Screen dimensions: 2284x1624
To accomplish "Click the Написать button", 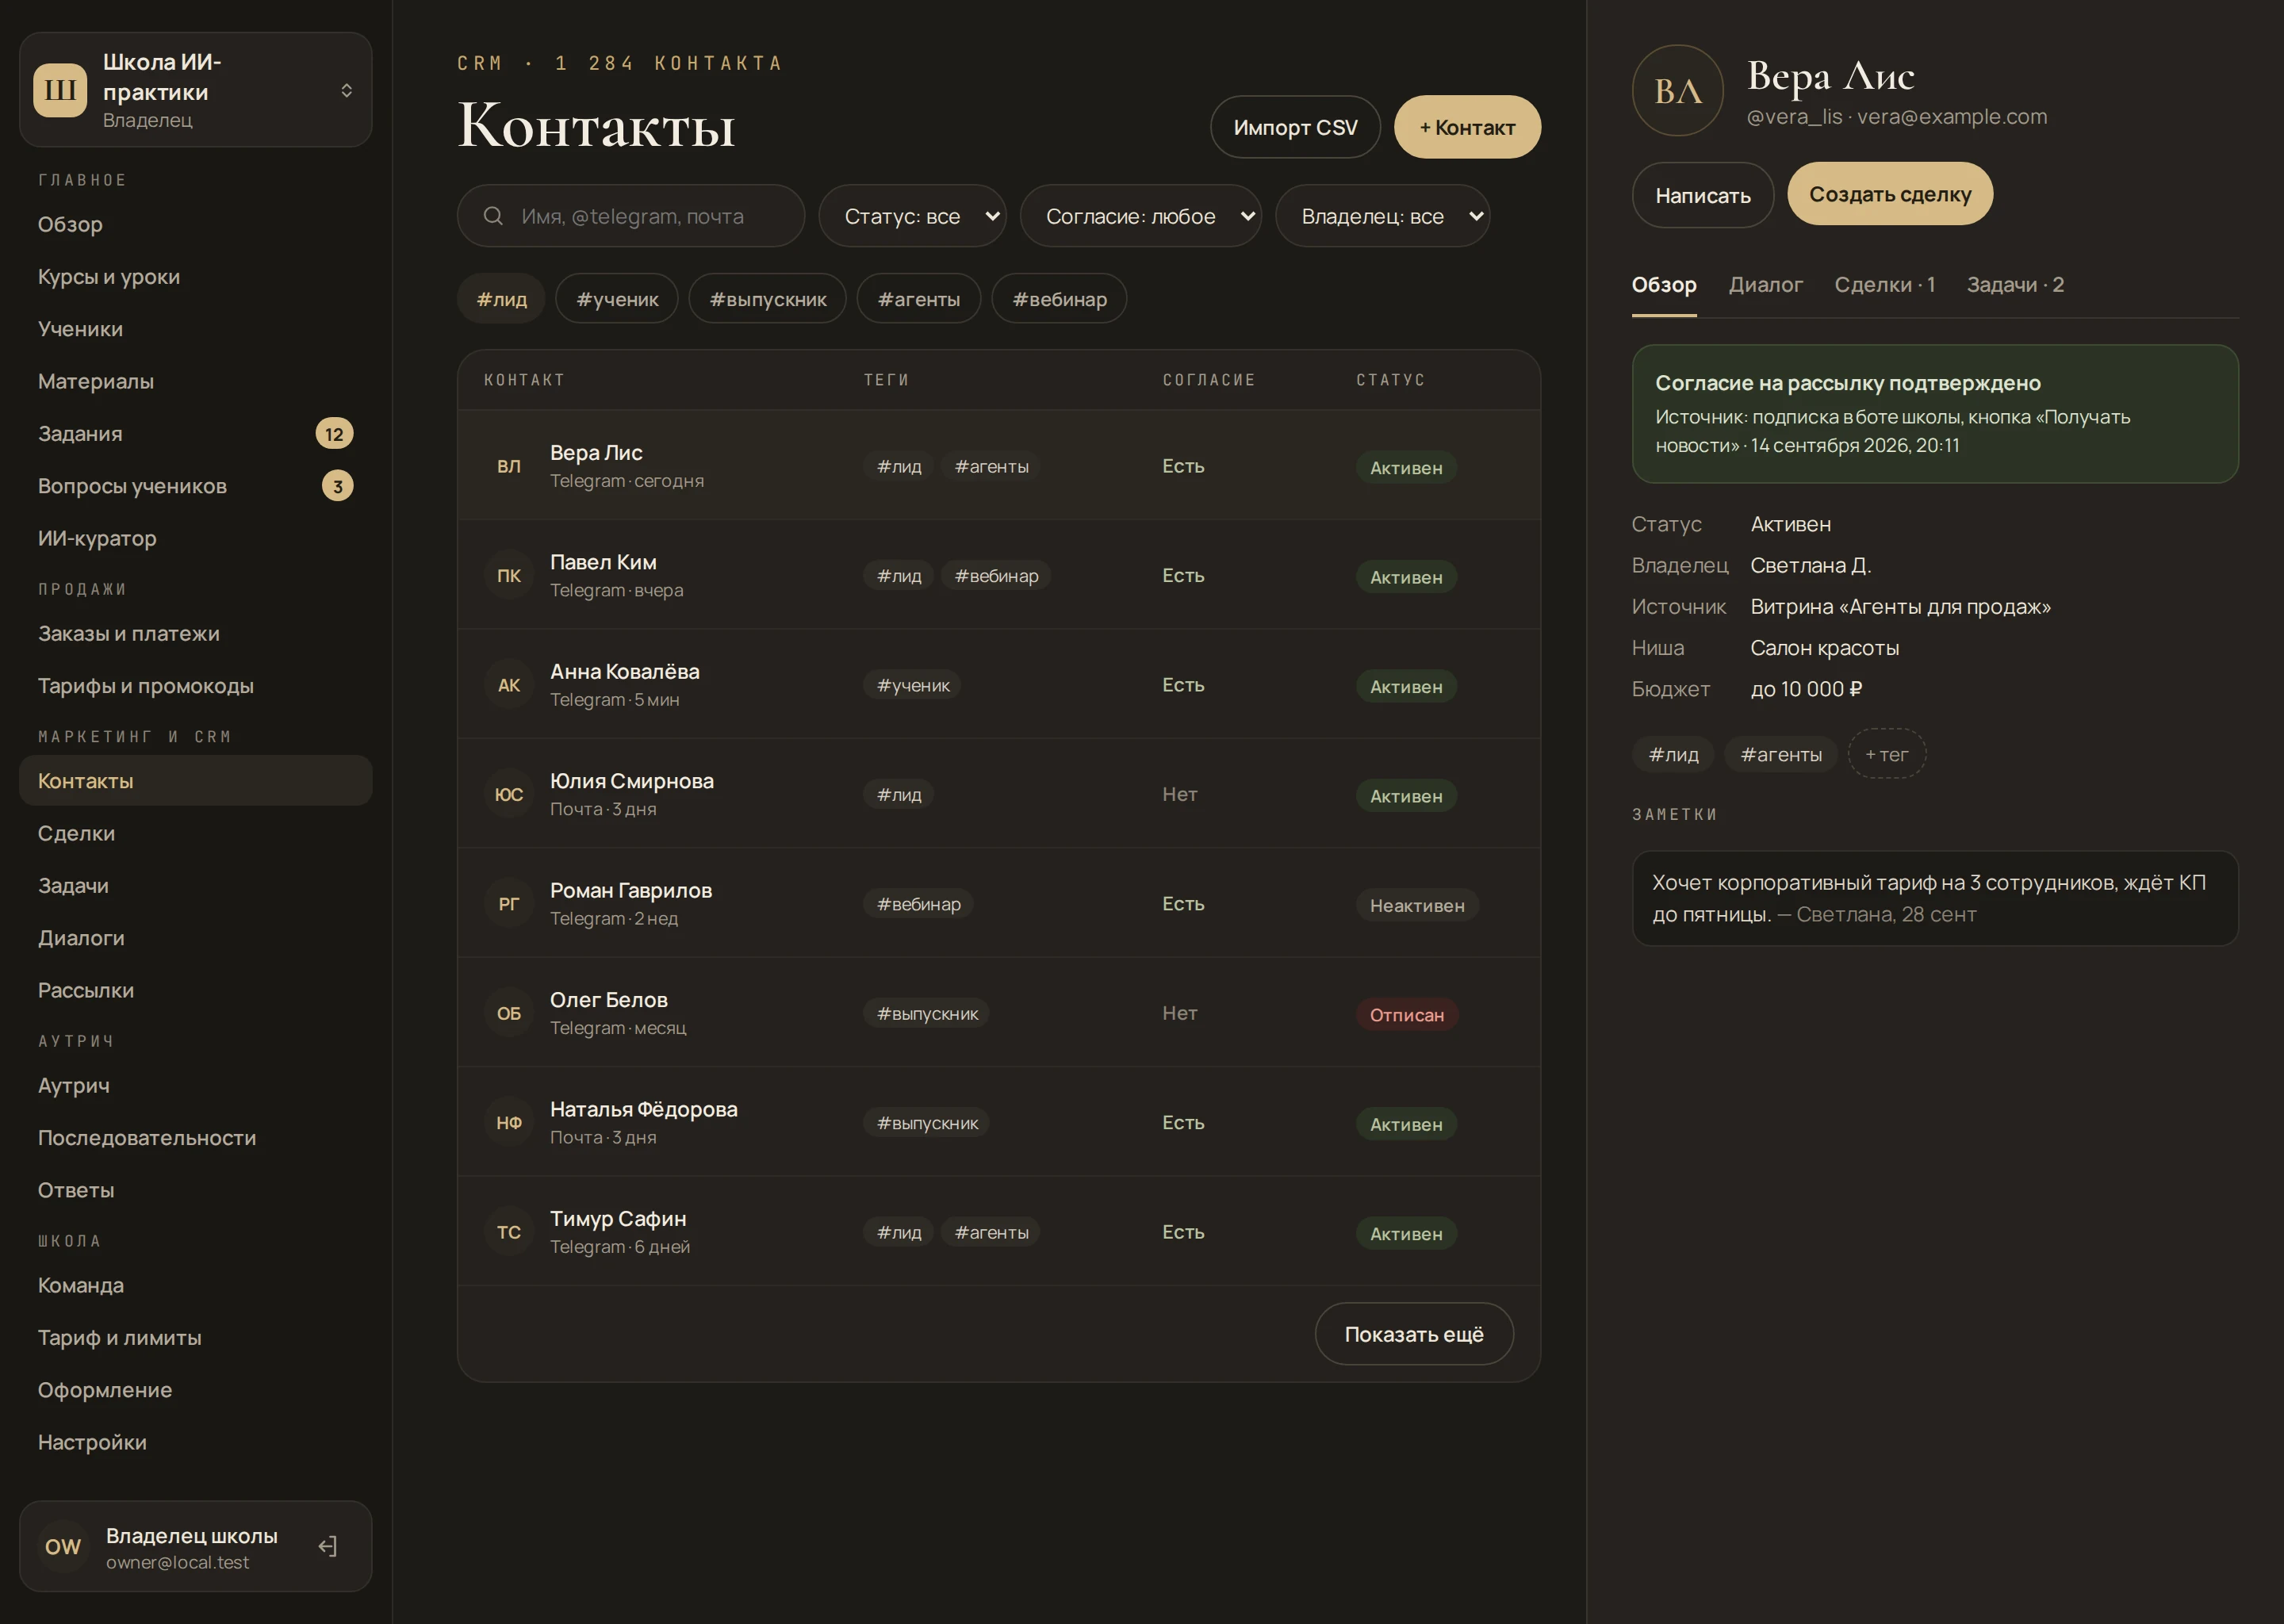I will coord(1703,195).
